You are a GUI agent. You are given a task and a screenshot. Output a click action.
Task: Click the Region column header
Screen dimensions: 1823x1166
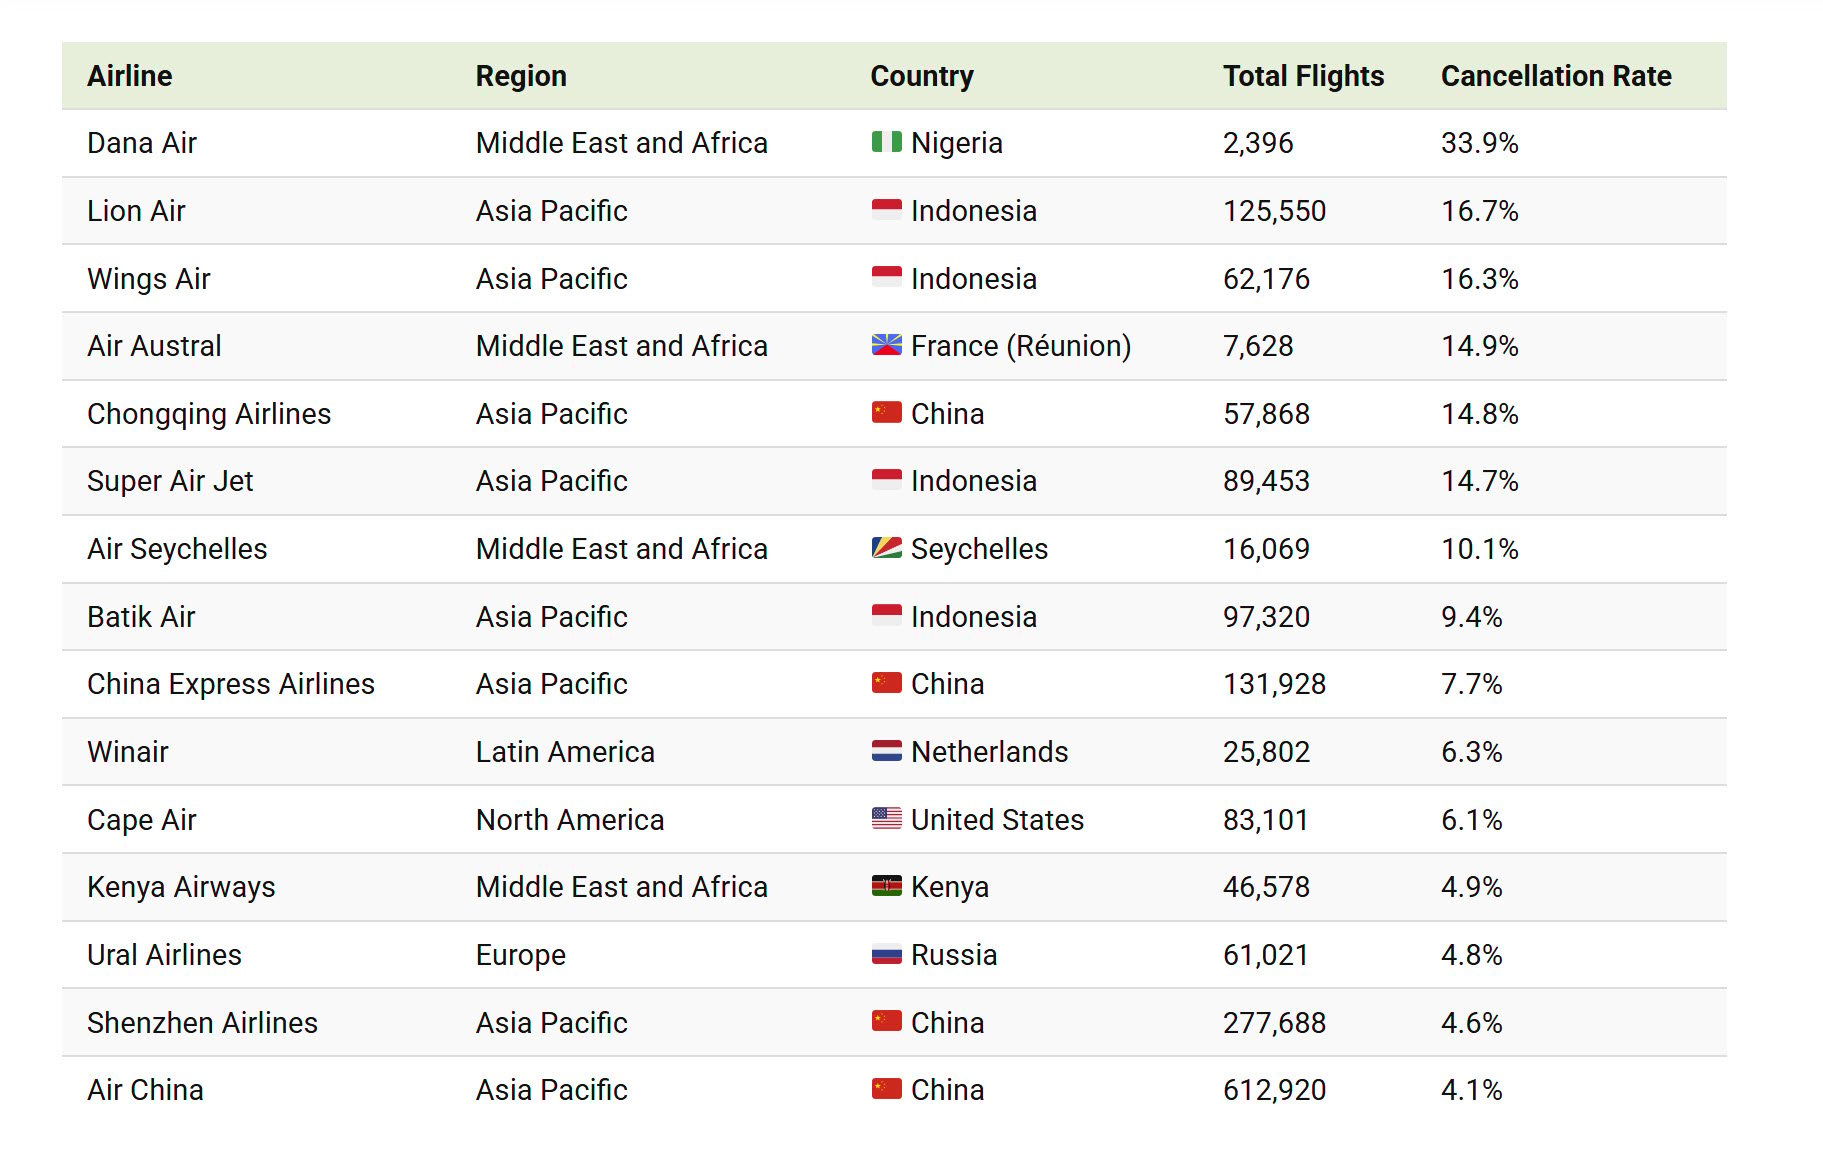521,76
